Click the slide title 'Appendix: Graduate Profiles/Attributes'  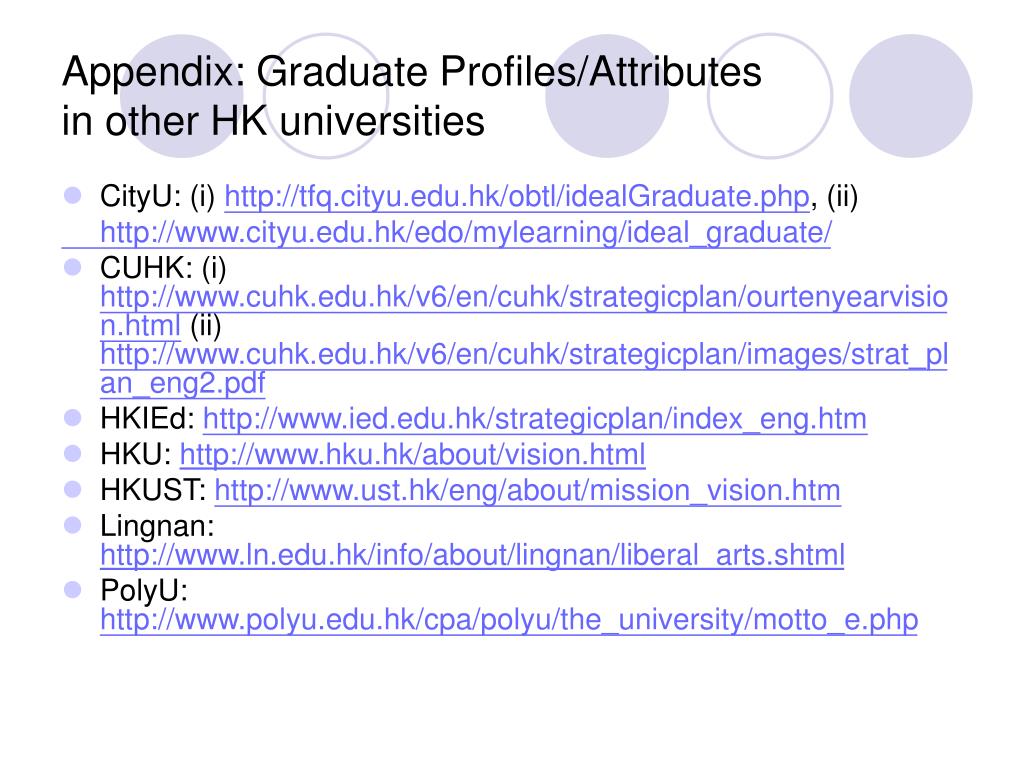coord(411,71)
